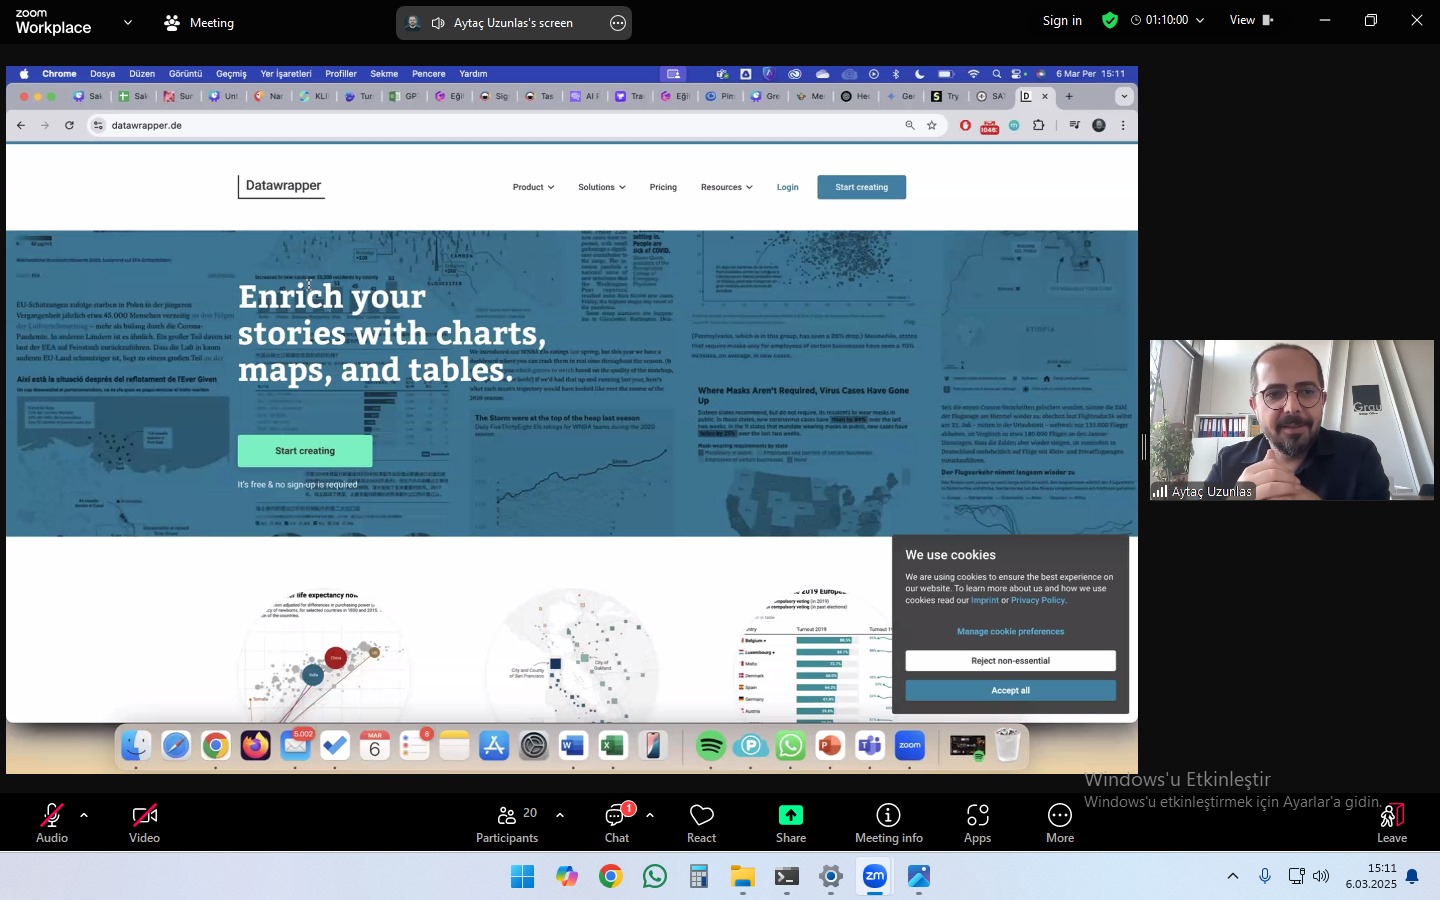The width and height of the screenshot is (1440, 900).
Task: Open the React emoji menu
Action: [x=701, y=824]
